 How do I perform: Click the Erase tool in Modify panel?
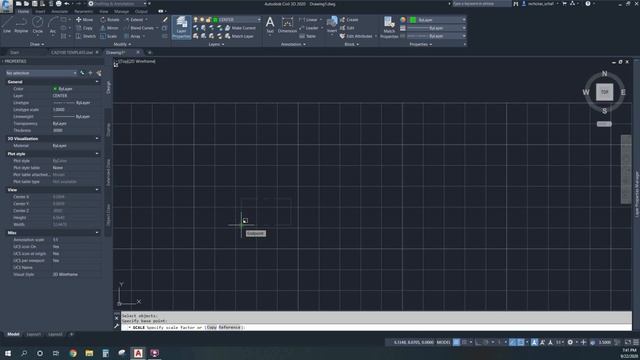click(x=165, y=20)
